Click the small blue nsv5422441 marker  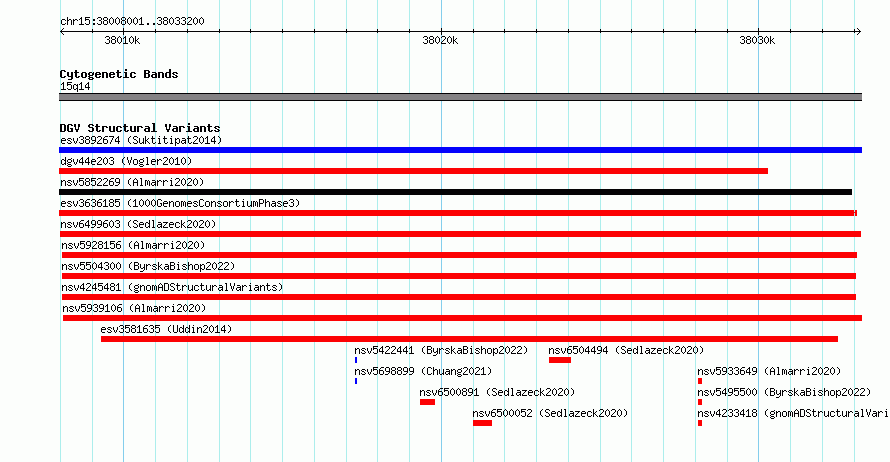356,360
